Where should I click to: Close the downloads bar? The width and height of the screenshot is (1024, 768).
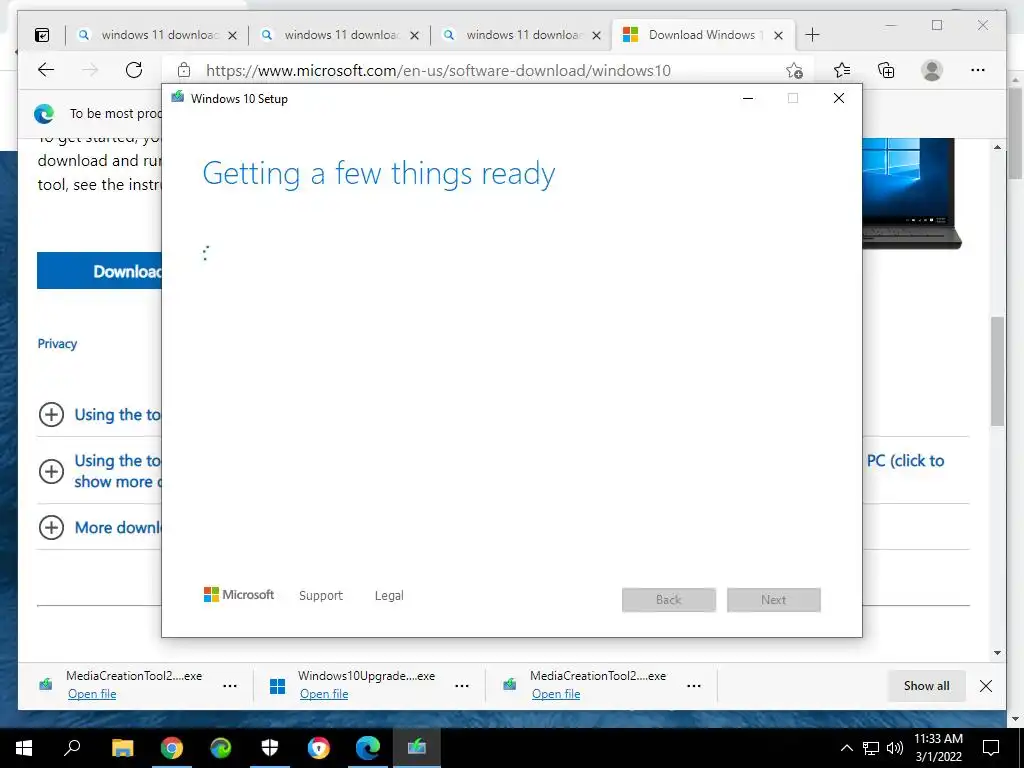(986, 686)
